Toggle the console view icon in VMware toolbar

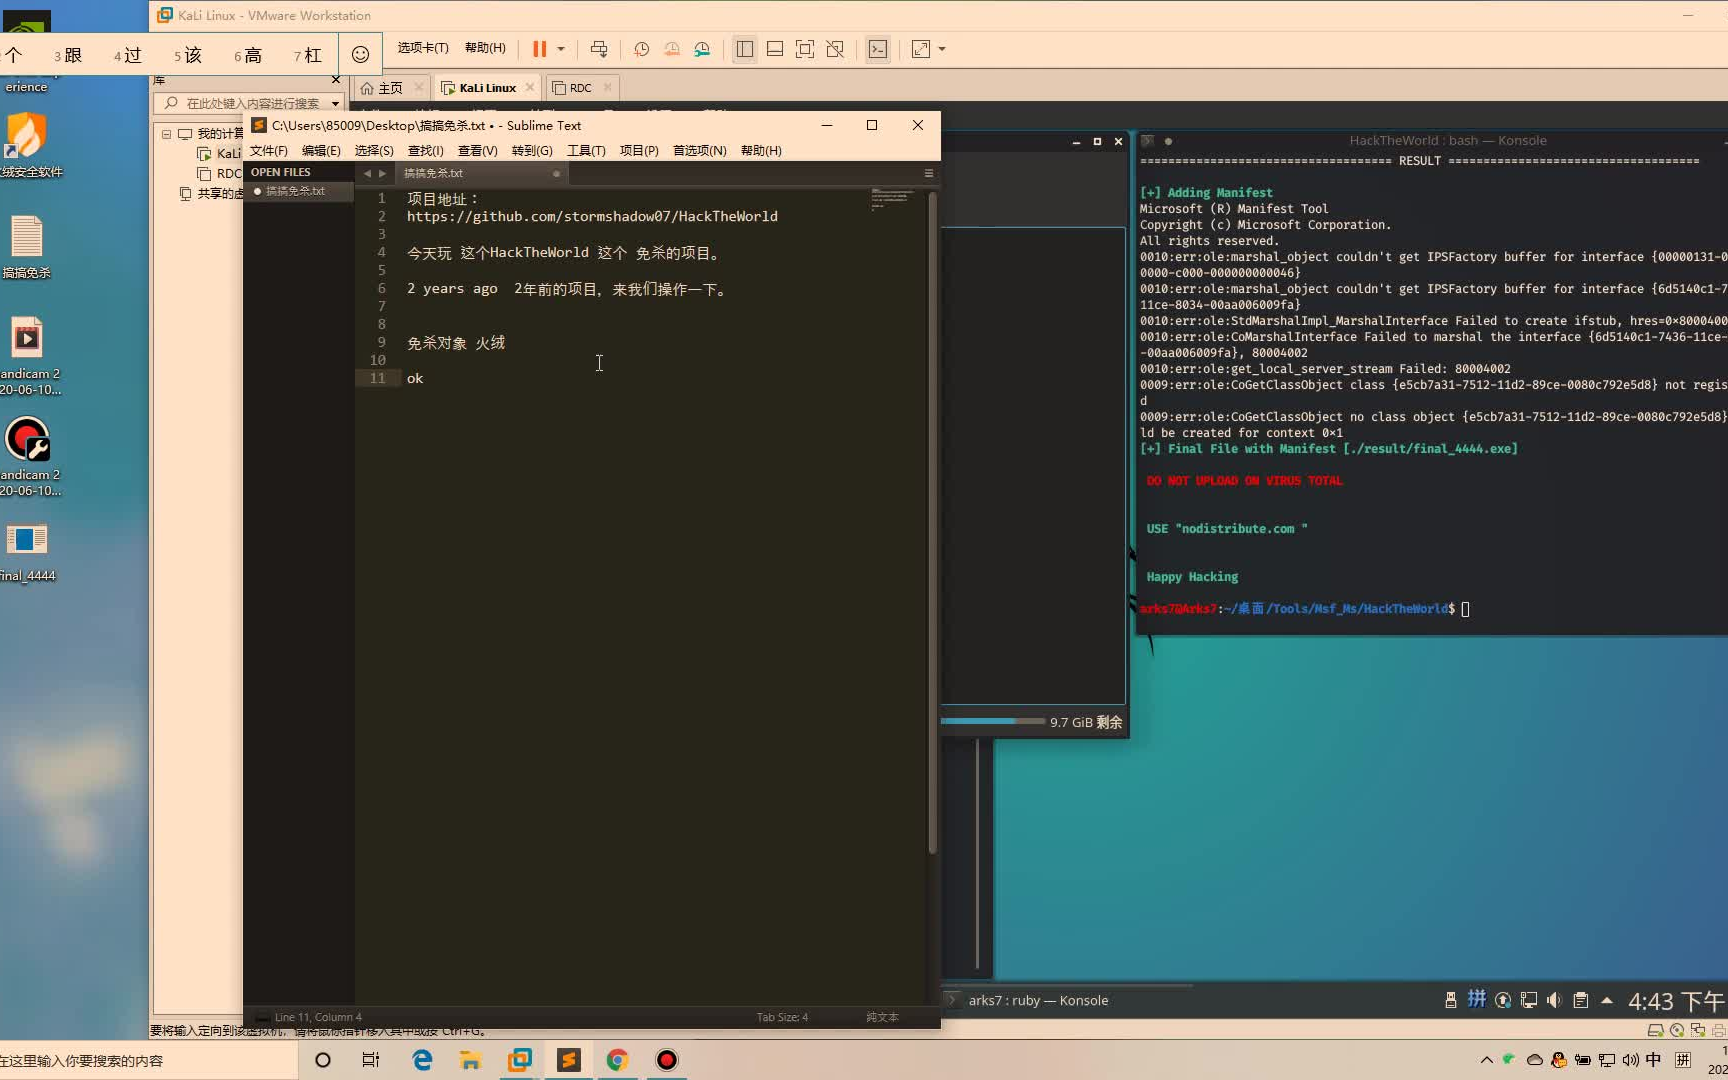coord(878,49)
